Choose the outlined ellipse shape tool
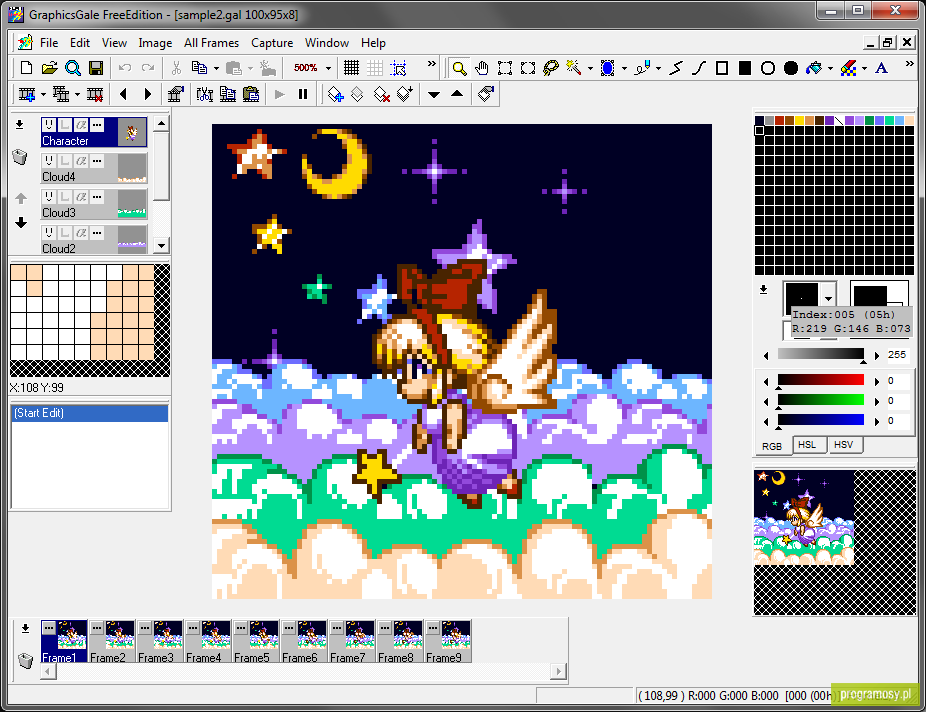The height and width of the screenshot is (712, 926). (768, 68)
